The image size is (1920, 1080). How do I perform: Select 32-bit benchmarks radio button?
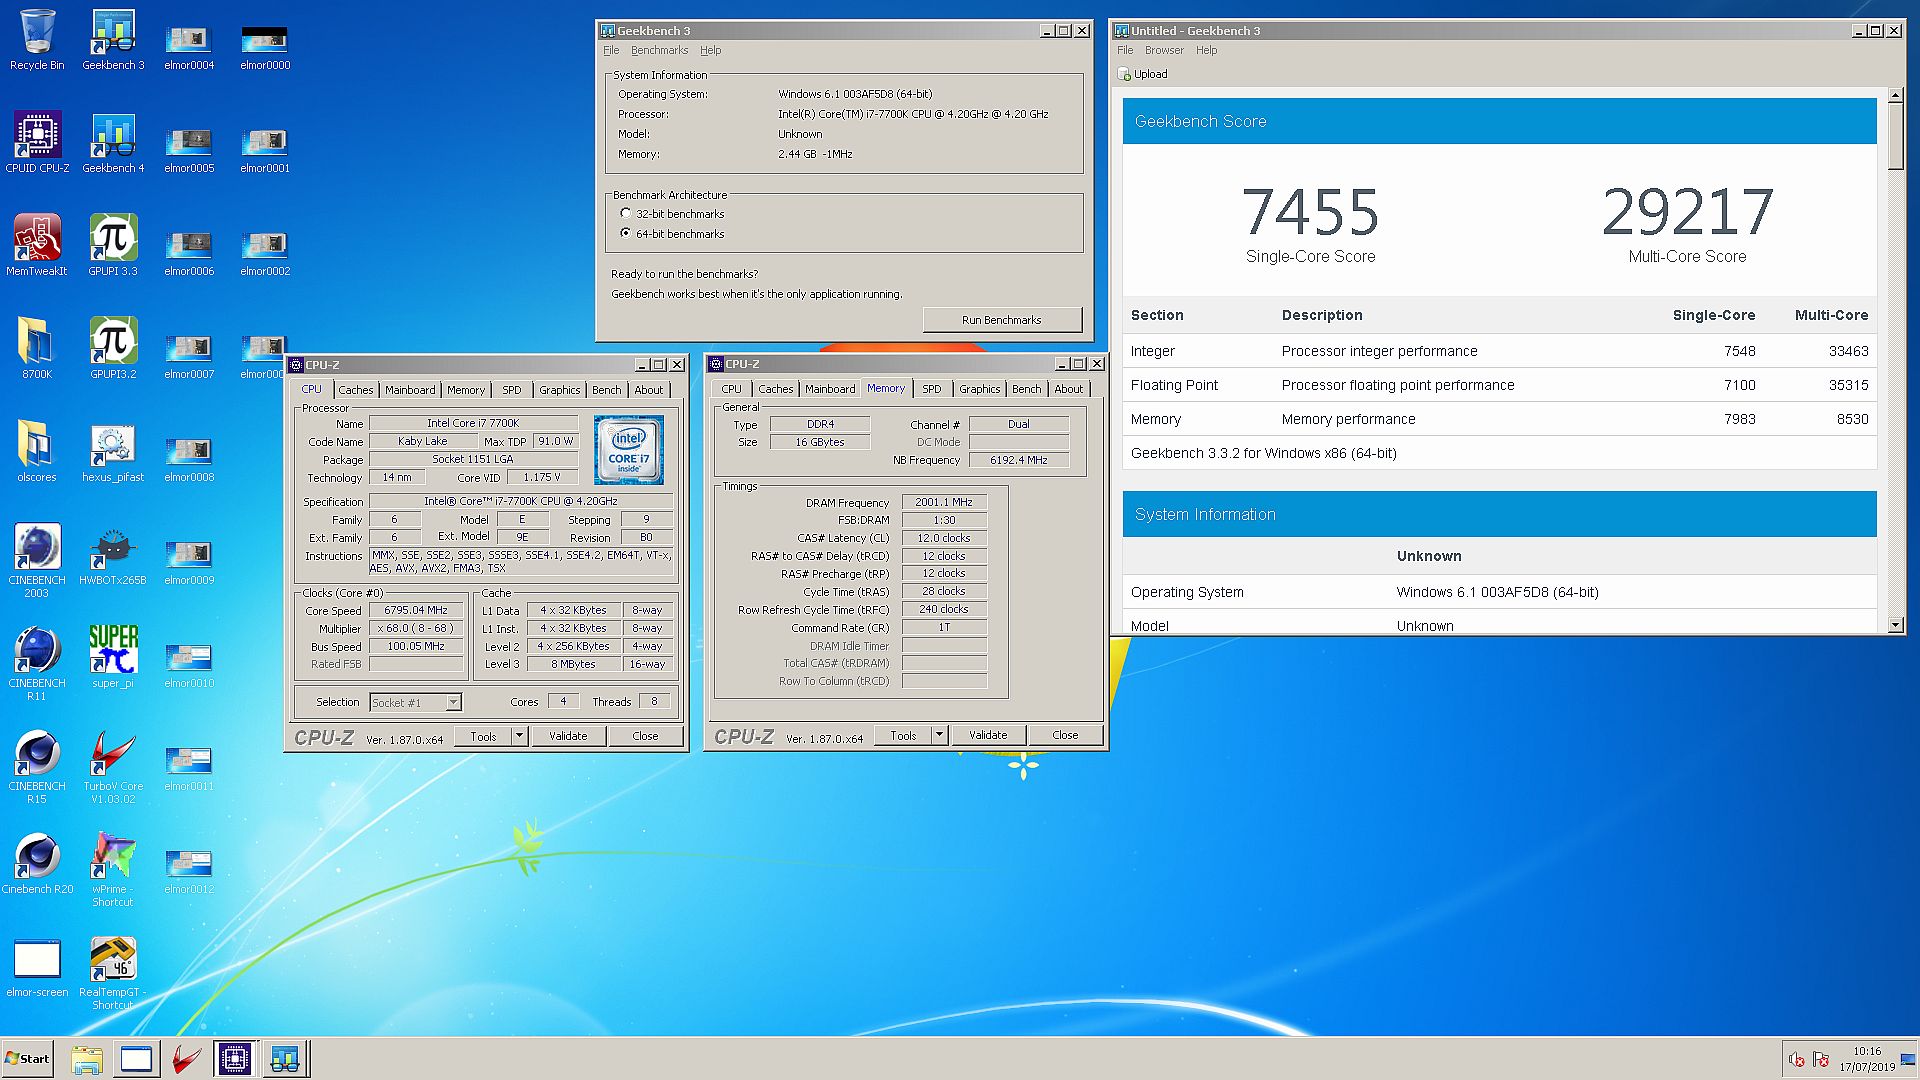point(626,213)
